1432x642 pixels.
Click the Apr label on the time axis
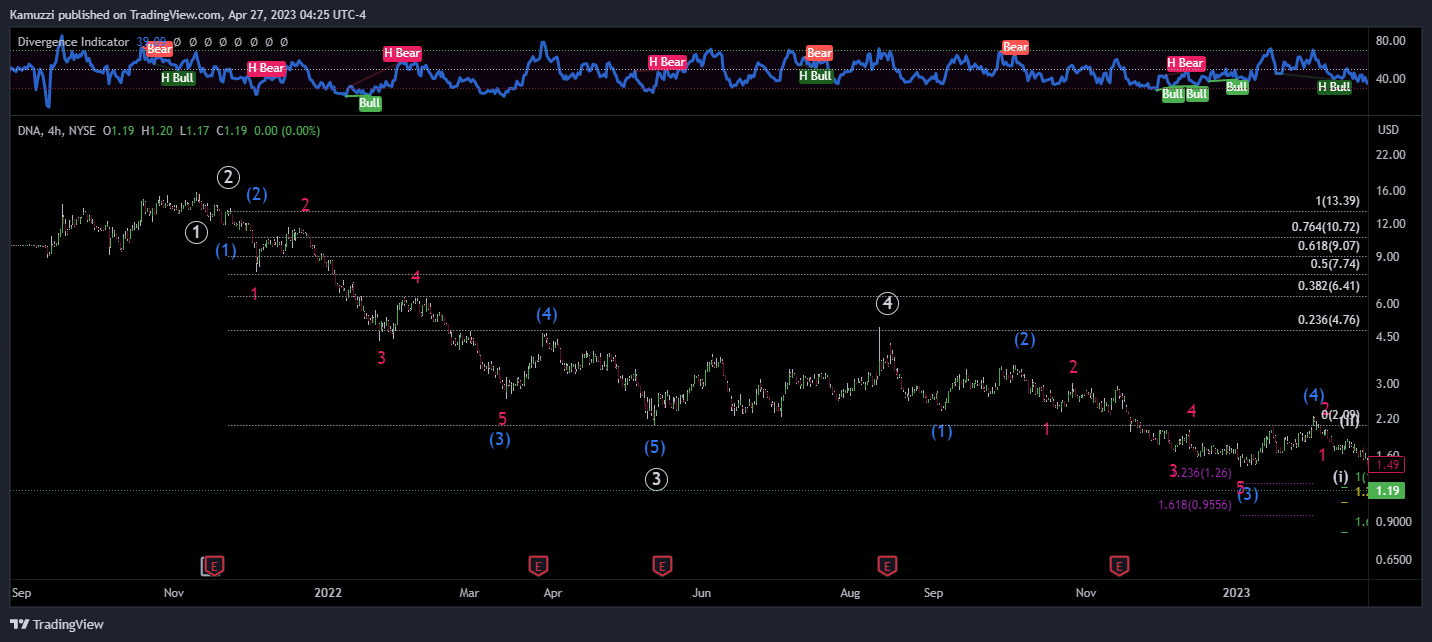(552, 592)
